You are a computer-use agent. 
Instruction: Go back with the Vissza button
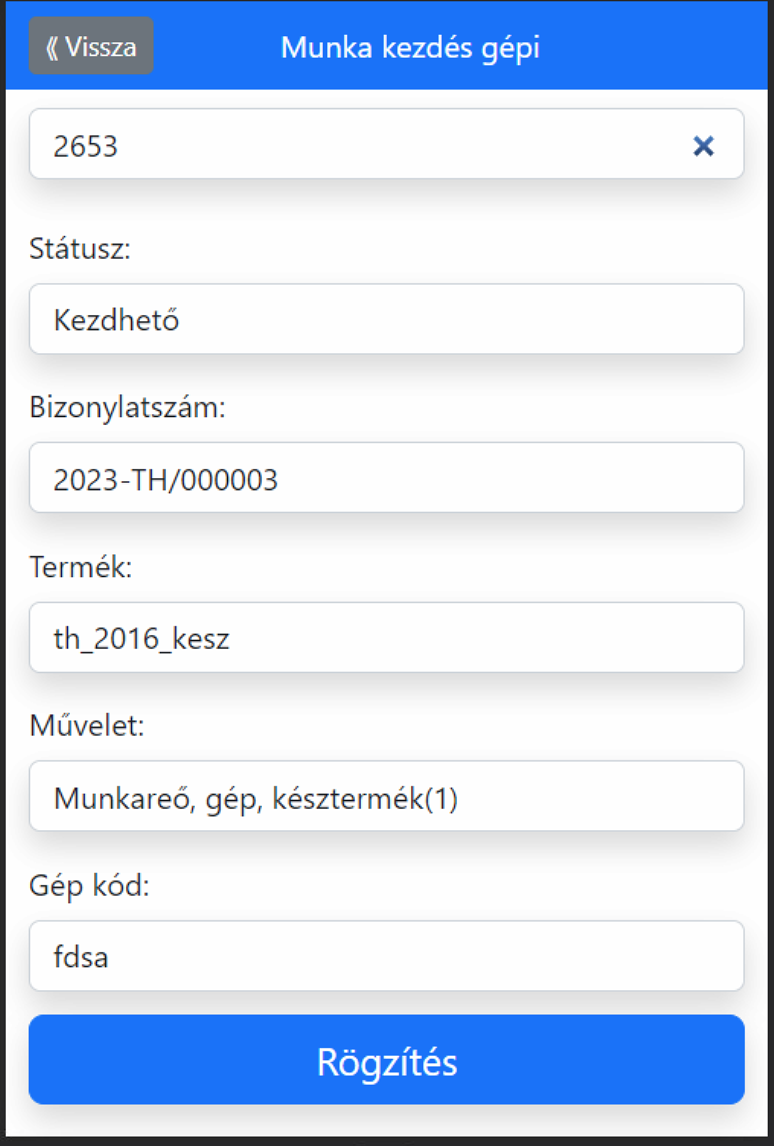(91, 46)
